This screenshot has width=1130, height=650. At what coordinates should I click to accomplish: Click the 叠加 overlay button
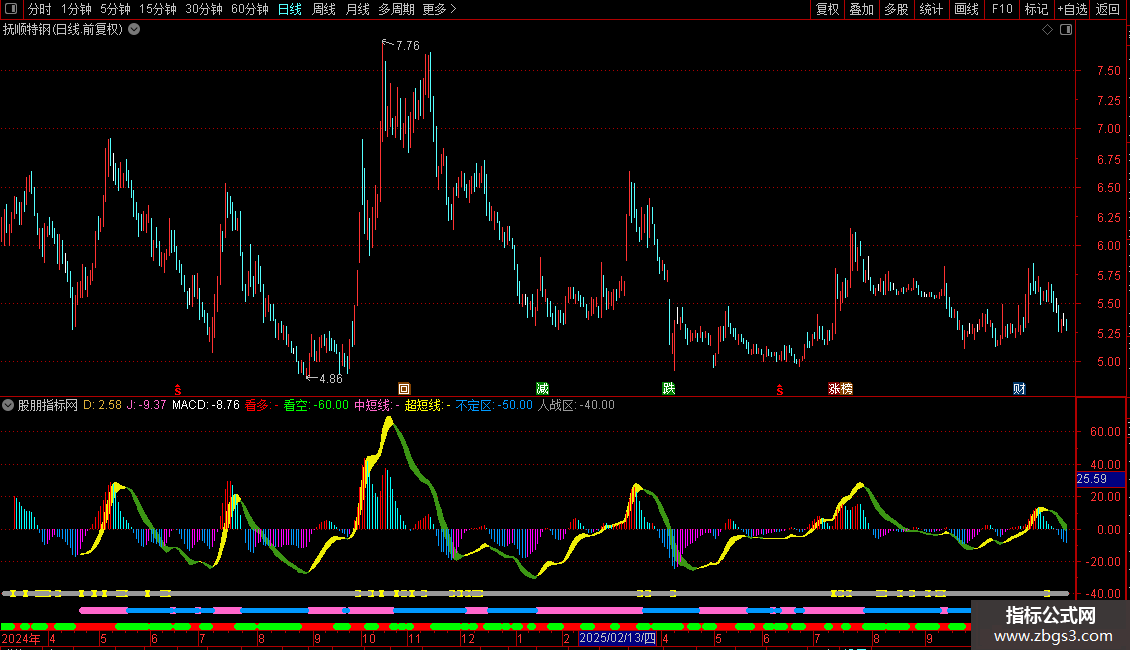click(x=861, y=9)
